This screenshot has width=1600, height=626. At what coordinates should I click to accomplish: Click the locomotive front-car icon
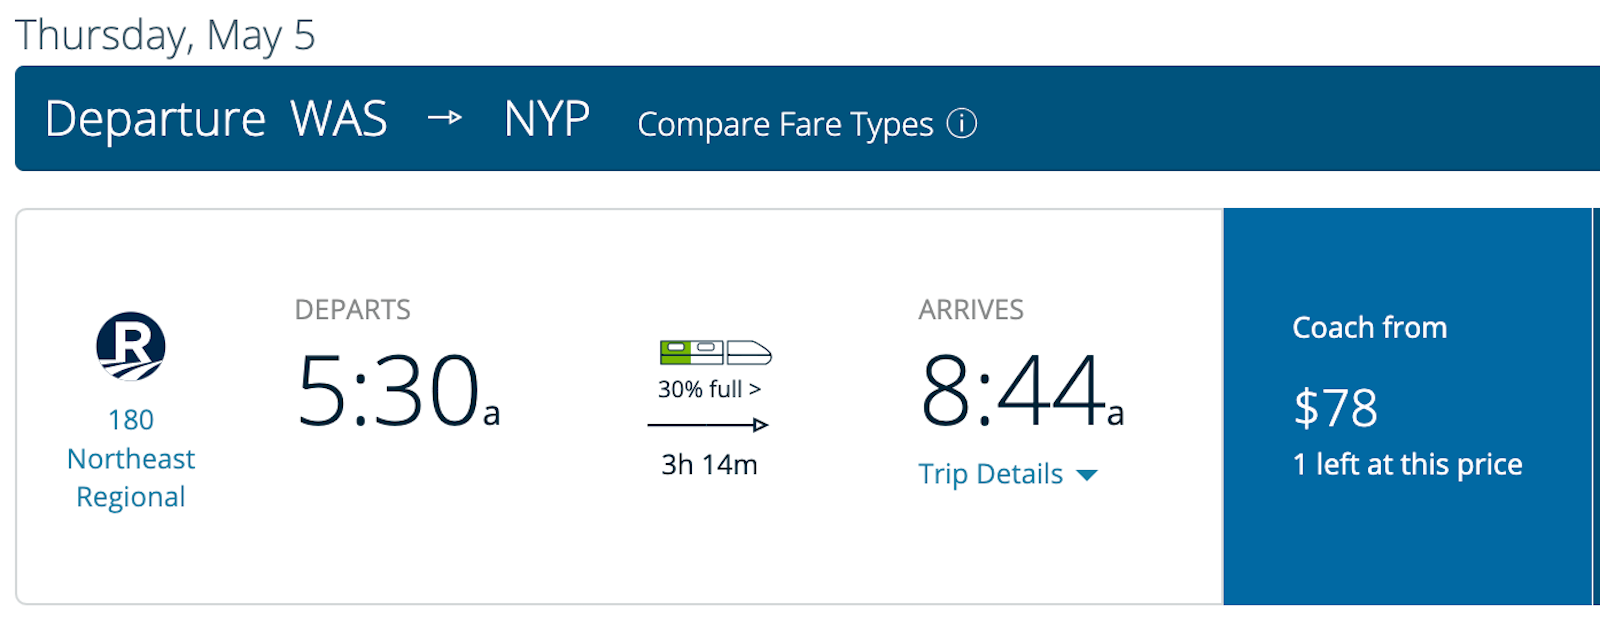coord(752,350)
